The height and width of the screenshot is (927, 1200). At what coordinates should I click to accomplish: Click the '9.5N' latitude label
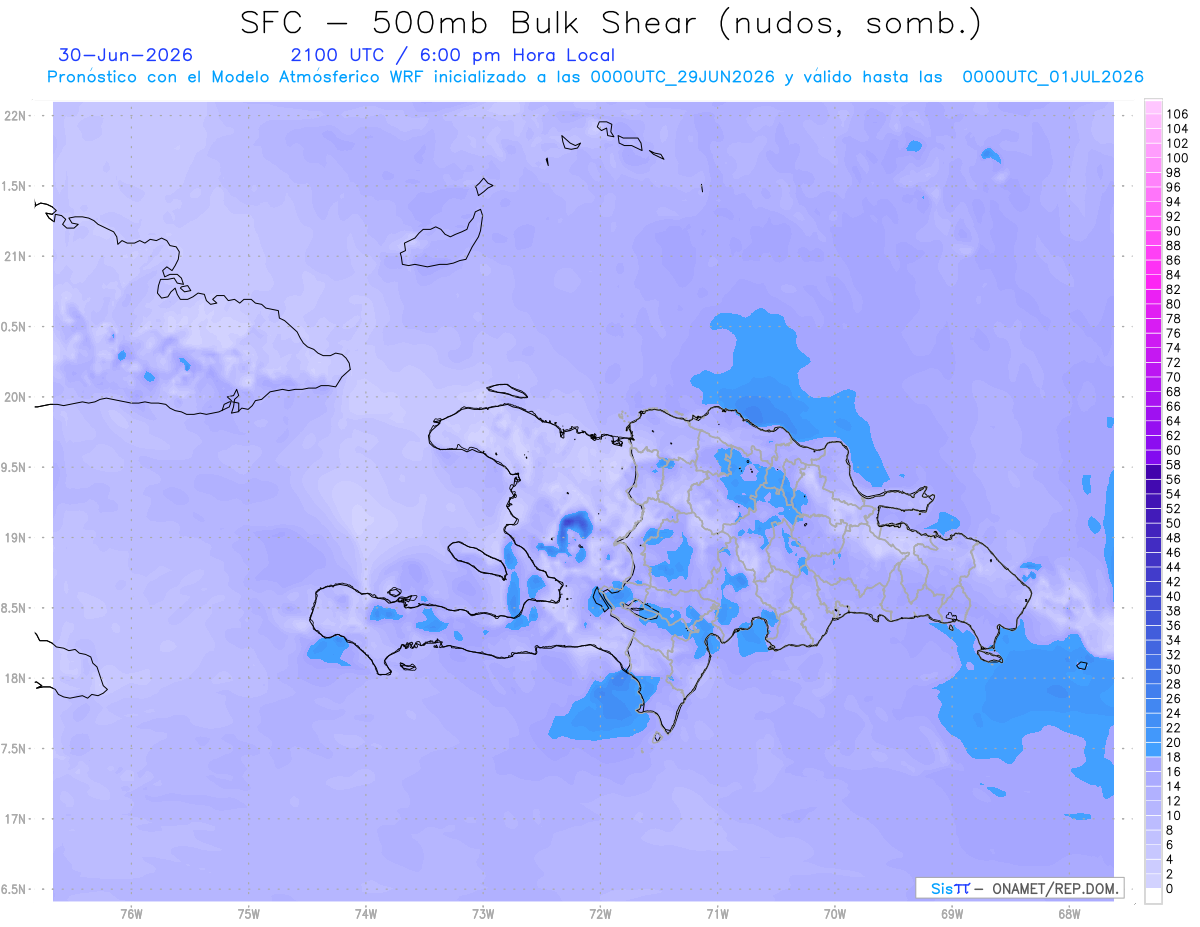(15, 467)
